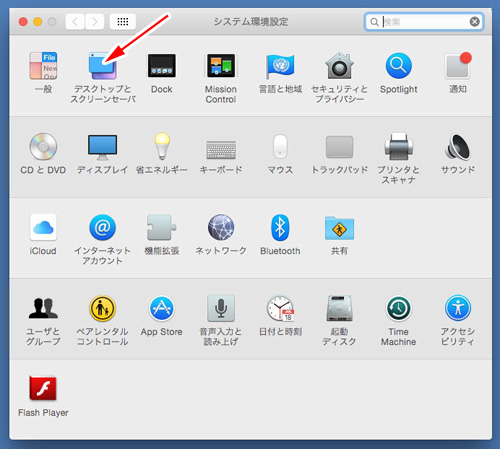Close the システム環境設定 window

[23, 22]
